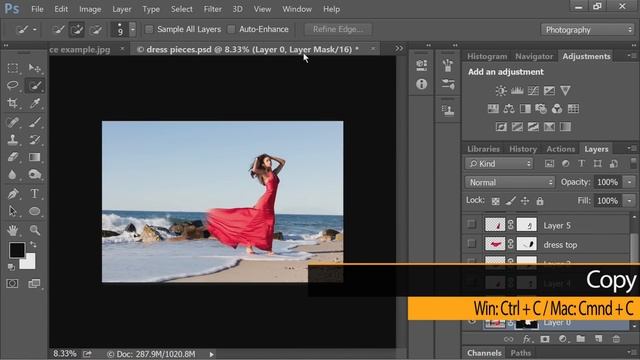640x360 pixels.
Task: Switch to the Navigator tab
Action: [x=534, y=56]
